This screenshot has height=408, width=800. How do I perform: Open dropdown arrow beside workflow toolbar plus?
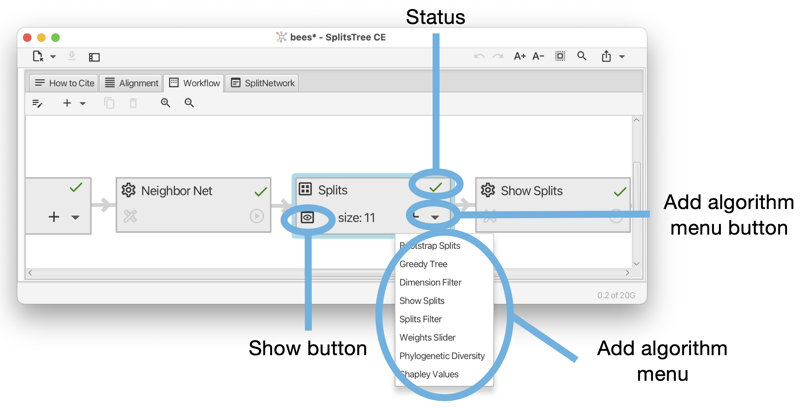[x=83, y=104]
